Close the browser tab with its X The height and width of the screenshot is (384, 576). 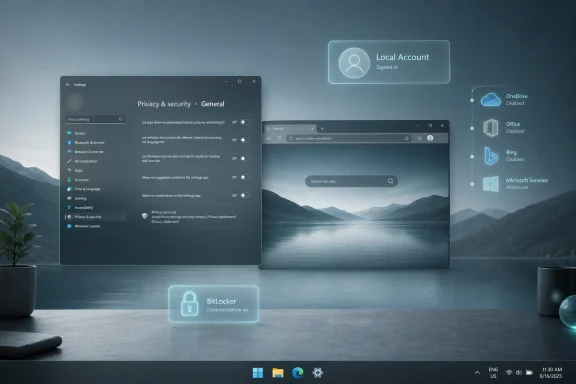[312, 129]
